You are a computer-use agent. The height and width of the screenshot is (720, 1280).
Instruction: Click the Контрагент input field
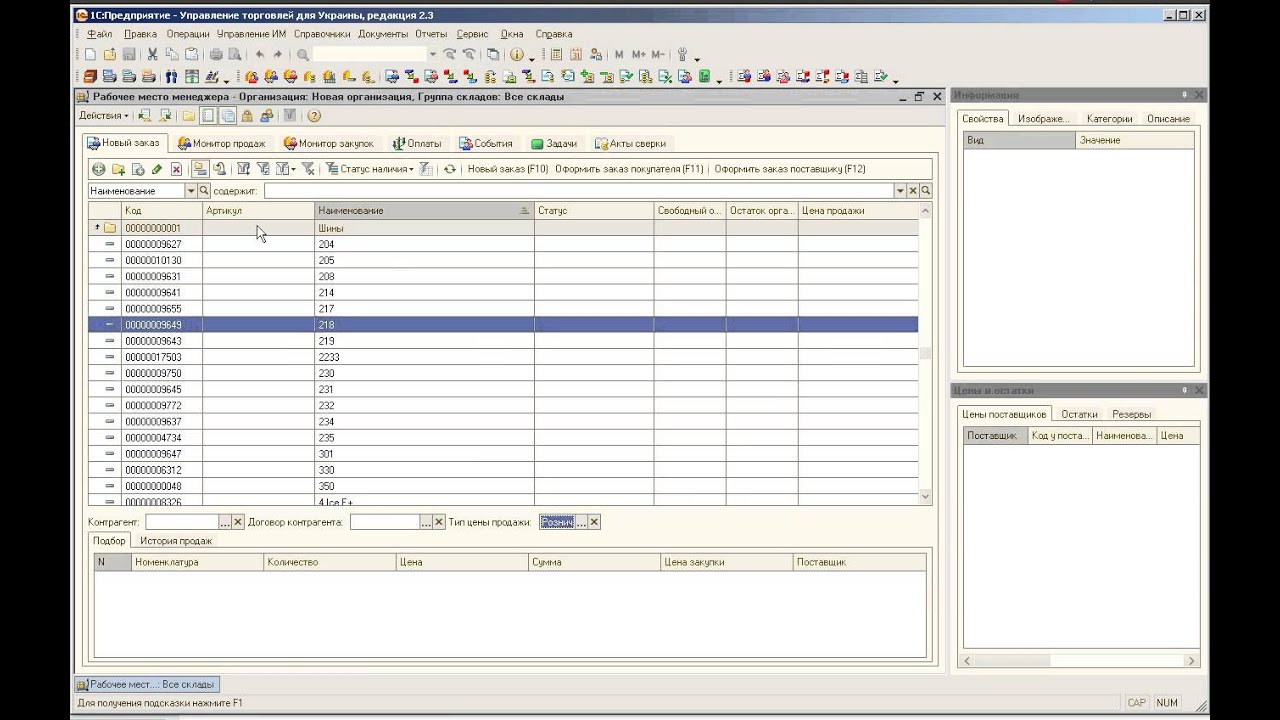[182, 522]
